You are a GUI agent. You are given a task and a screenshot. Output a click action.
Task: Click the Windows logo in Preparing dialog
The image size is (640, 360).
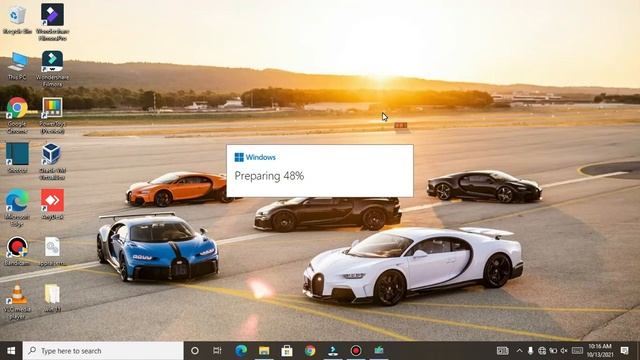[x=239, y=157]
